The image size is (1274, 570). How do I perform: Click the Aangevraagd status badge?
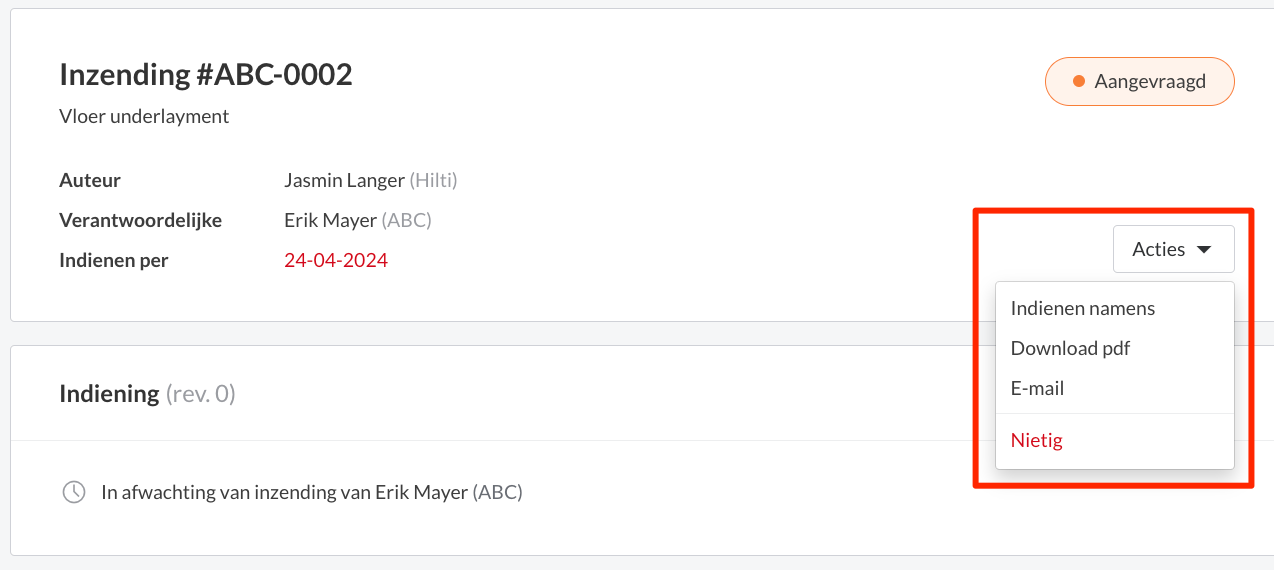[1139, 81]
